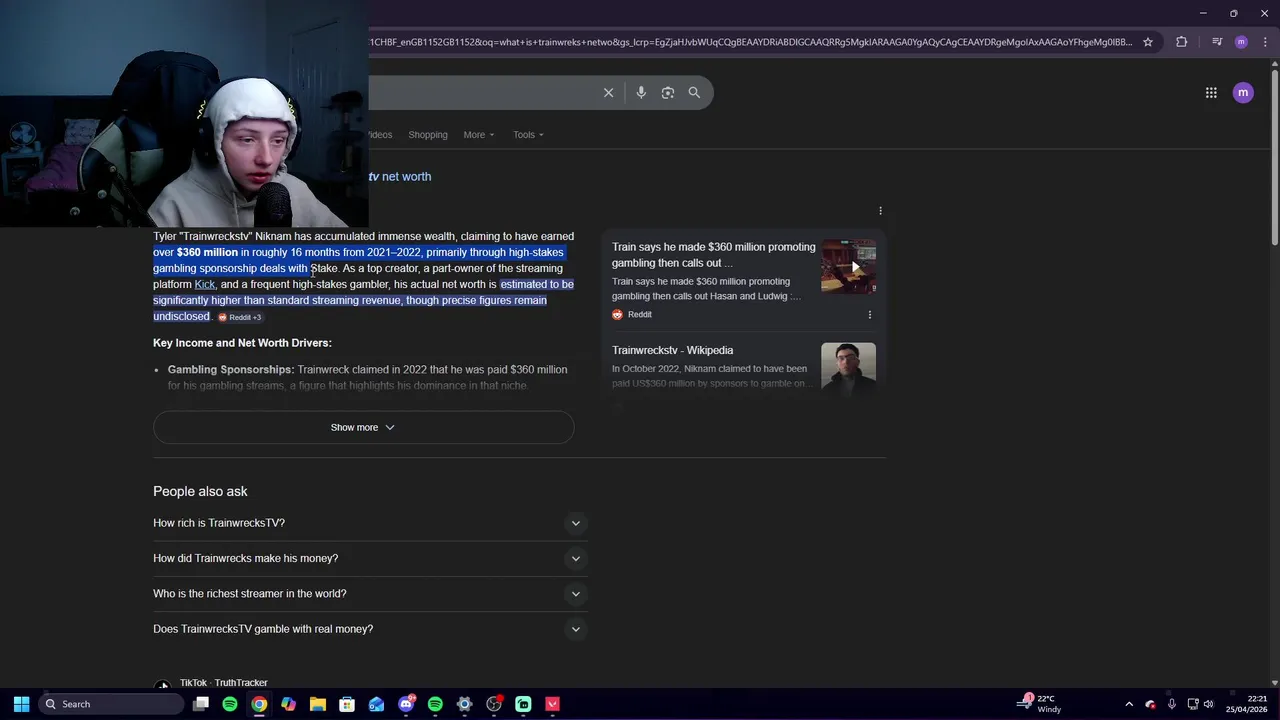
Task: Follow the Kick link in the overview
Action: 204,284
